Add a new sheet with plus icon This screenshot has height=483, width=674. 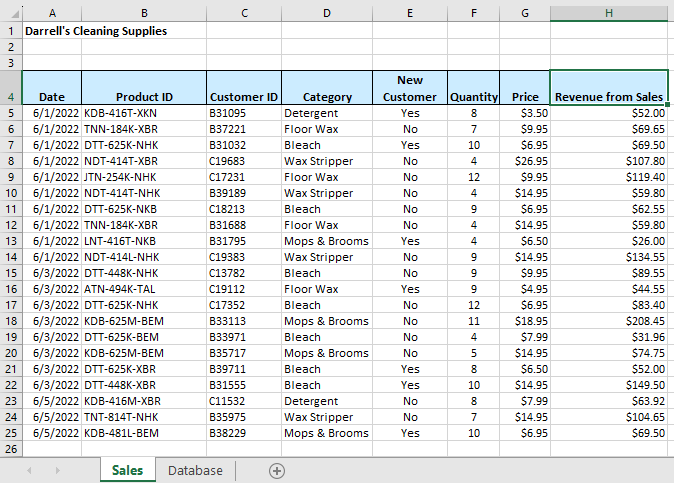[x=277, y=471]
